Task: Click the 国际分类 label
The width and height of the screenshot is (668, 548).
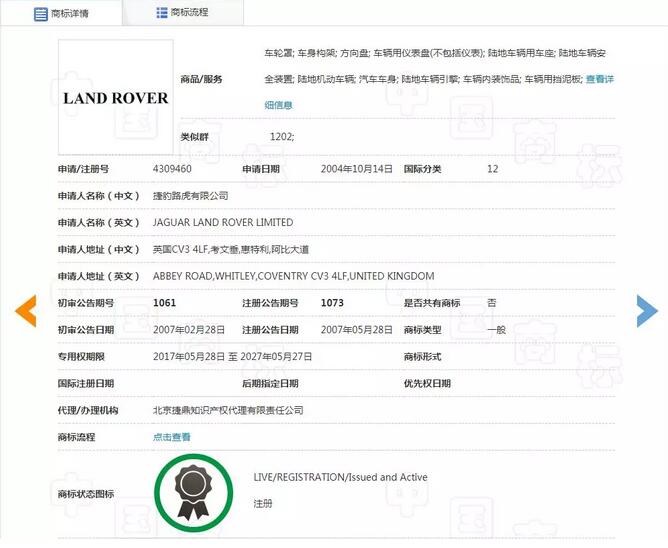Action: (423, 169)
